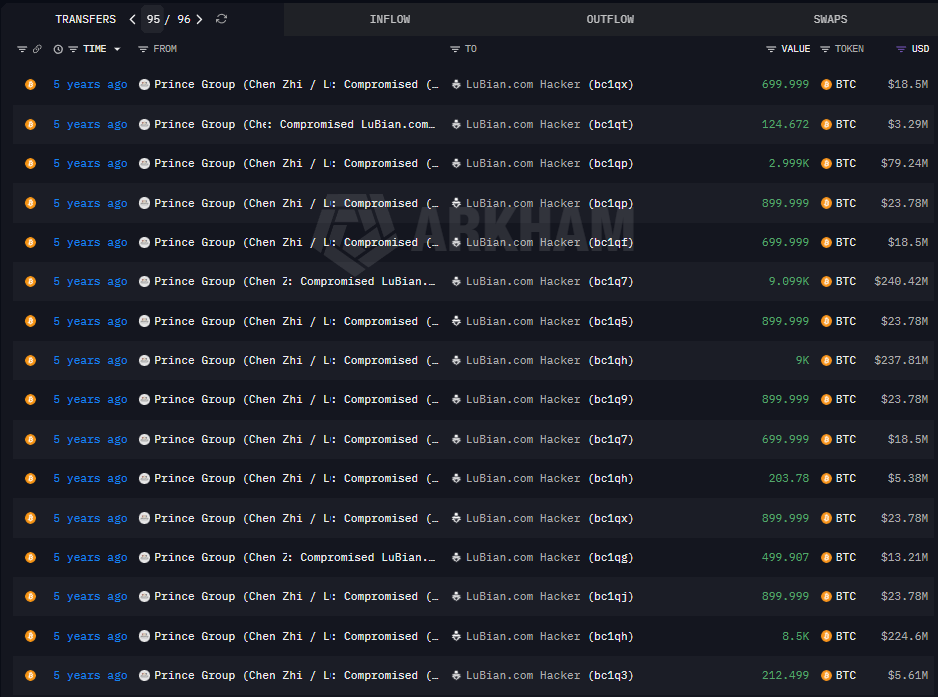Viewport: 938px width, 697px height.
Task: Open Prince Group sender of $237.81M transfer
Action: coord(296,360)
